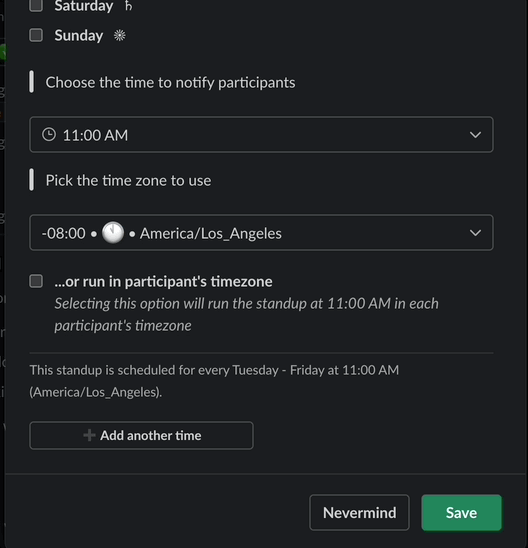The width and height of the screenshot is (528, 548).
Task: Click Nevermind to cancel changes
Action: point(359,513)
